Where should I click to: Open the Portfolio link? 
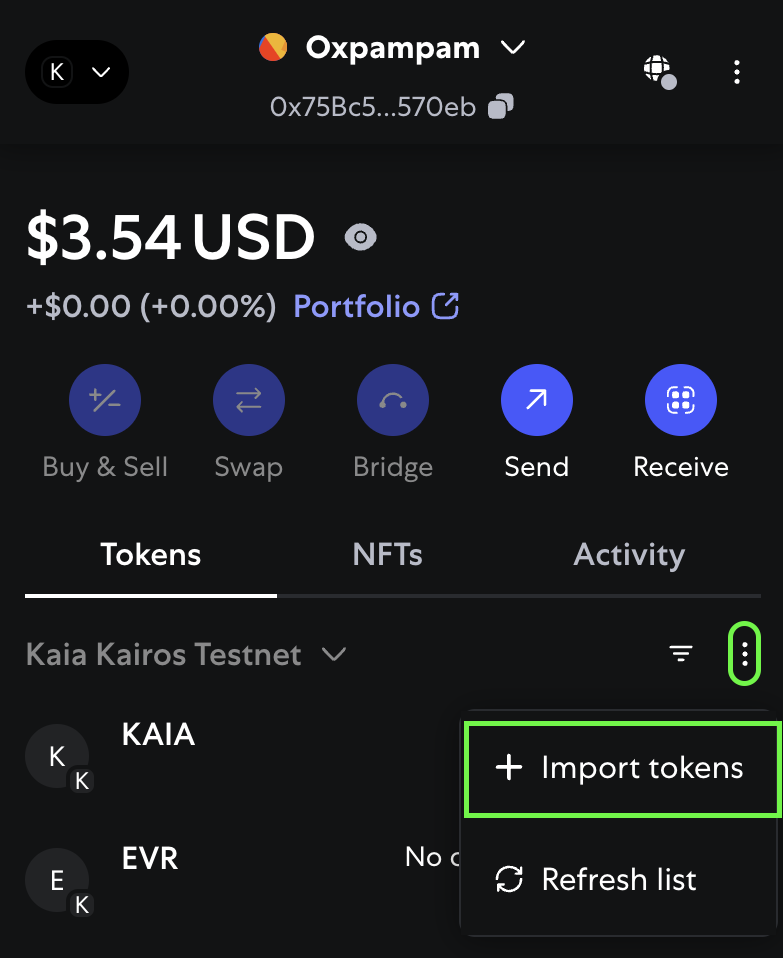tap(376, 306)
